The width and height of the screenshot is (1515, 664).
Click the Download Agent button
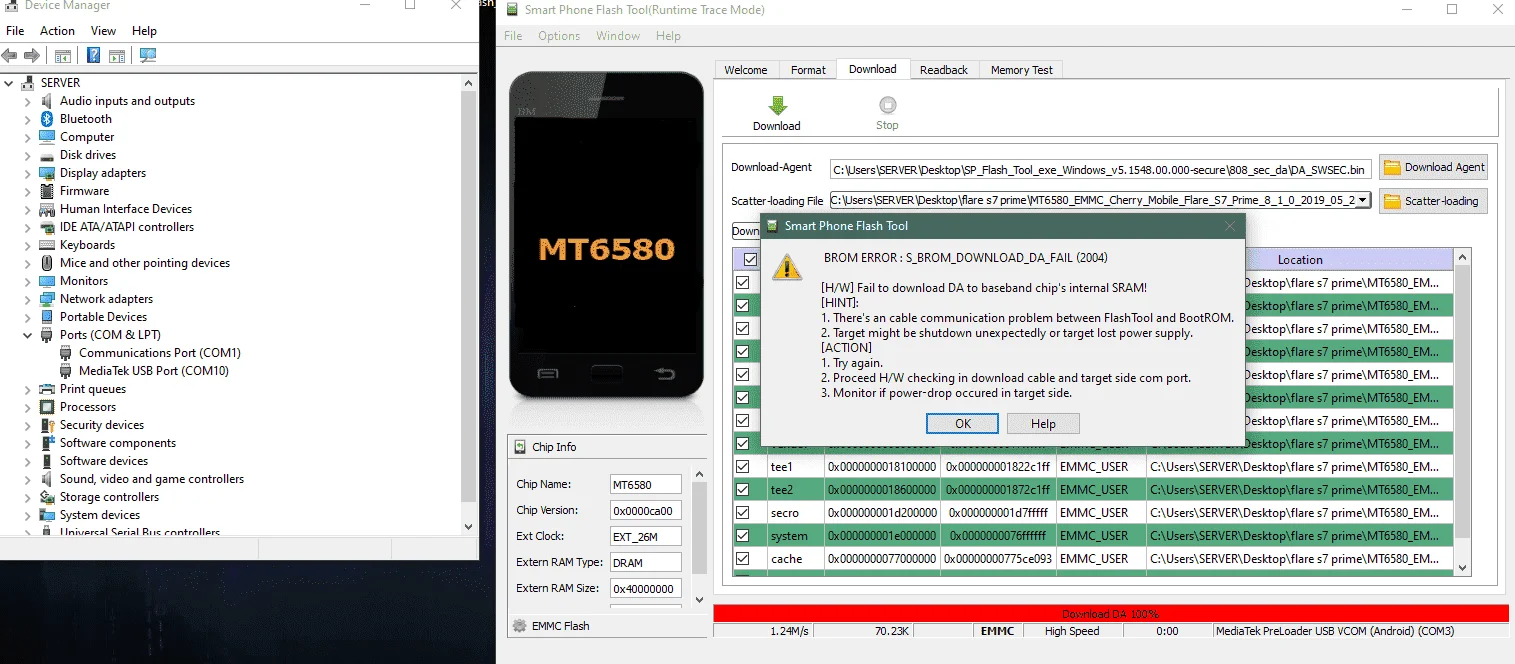click(x=1434, y=167)
